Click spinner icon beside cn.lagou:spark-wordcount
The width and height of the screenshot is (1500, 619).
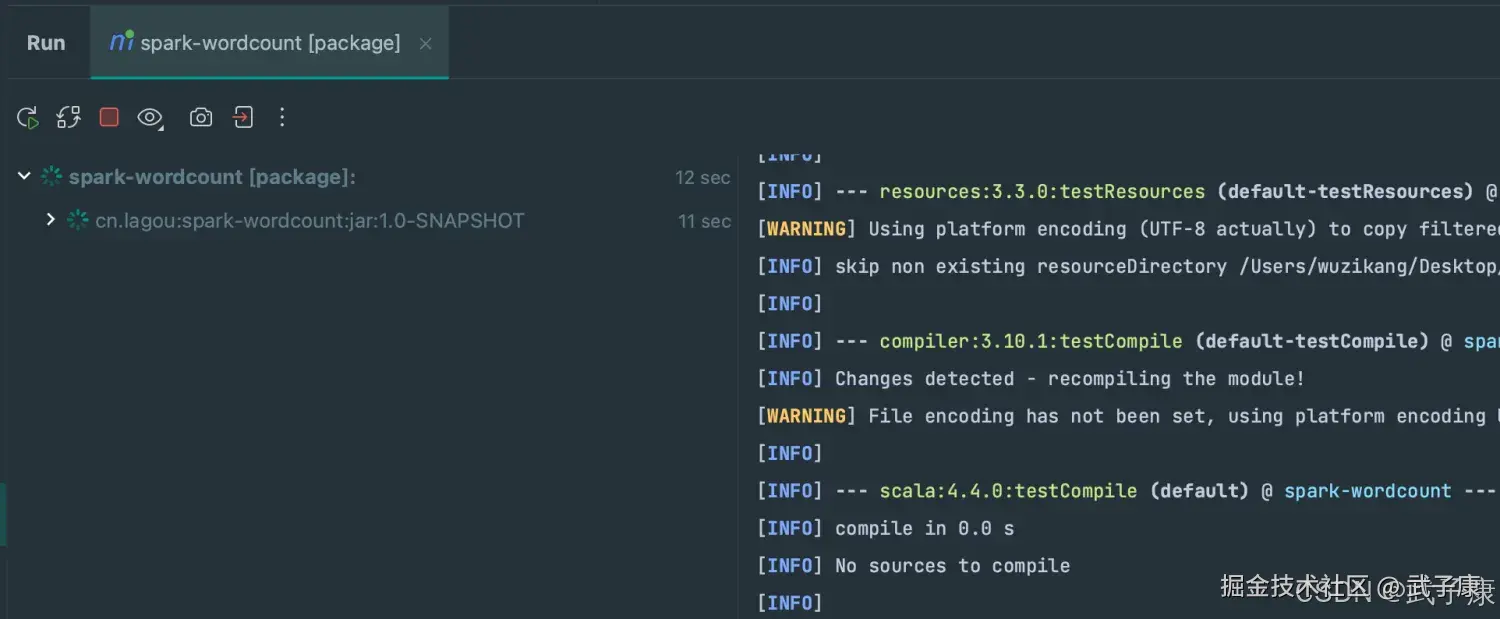pos(78,220)
